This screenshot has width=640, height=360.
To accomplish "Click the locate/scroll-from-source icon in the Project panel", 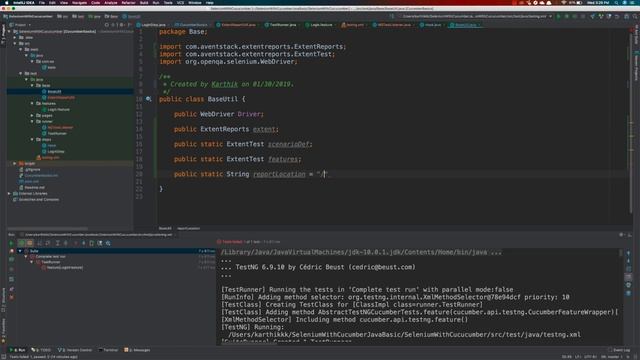I will 107,25.
